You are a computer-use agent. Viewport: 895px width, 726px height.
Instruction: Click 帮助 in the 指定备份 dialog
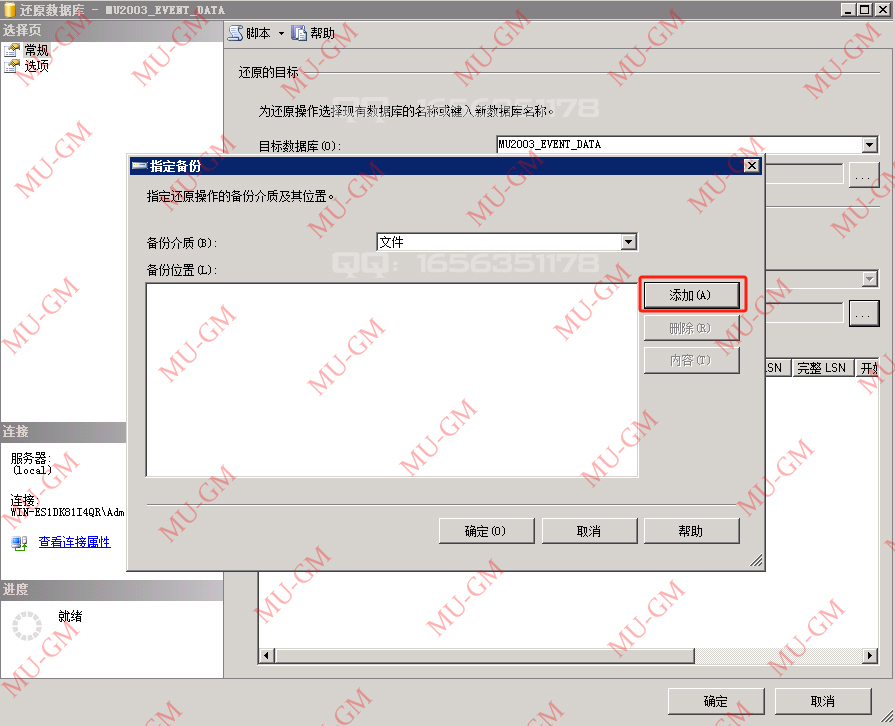coord(692,530)
